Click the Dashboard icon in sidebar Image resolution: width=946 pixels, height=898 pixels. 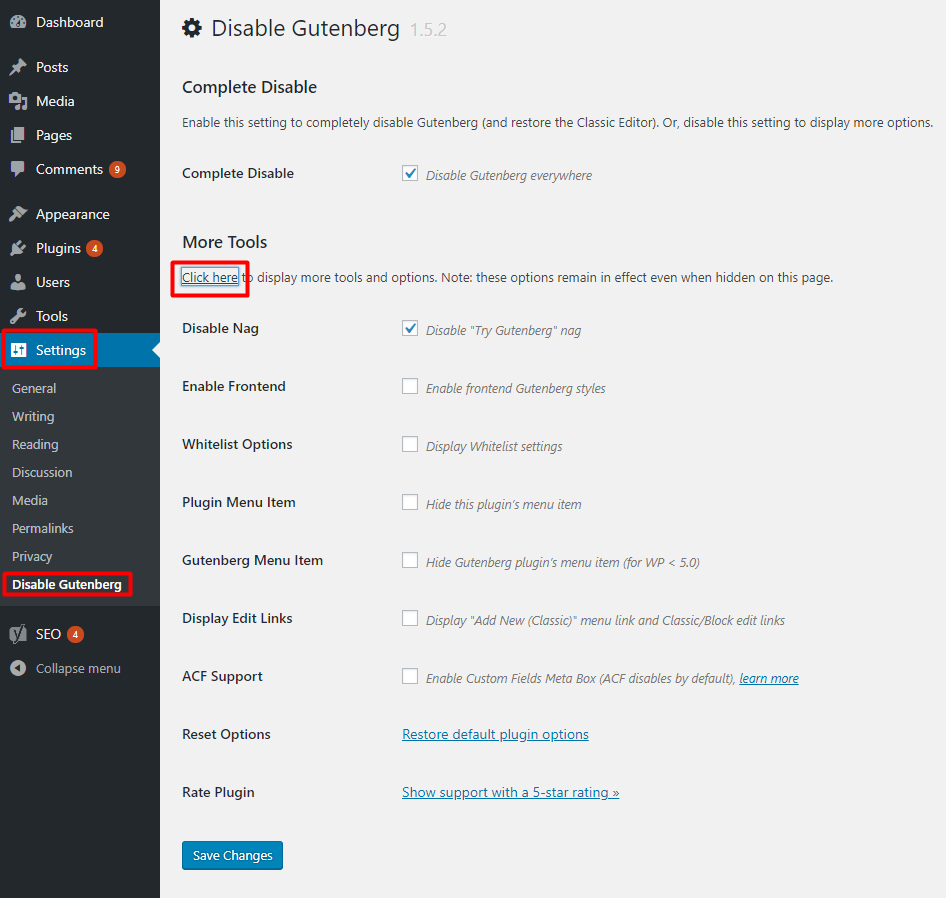click(18, 22)
